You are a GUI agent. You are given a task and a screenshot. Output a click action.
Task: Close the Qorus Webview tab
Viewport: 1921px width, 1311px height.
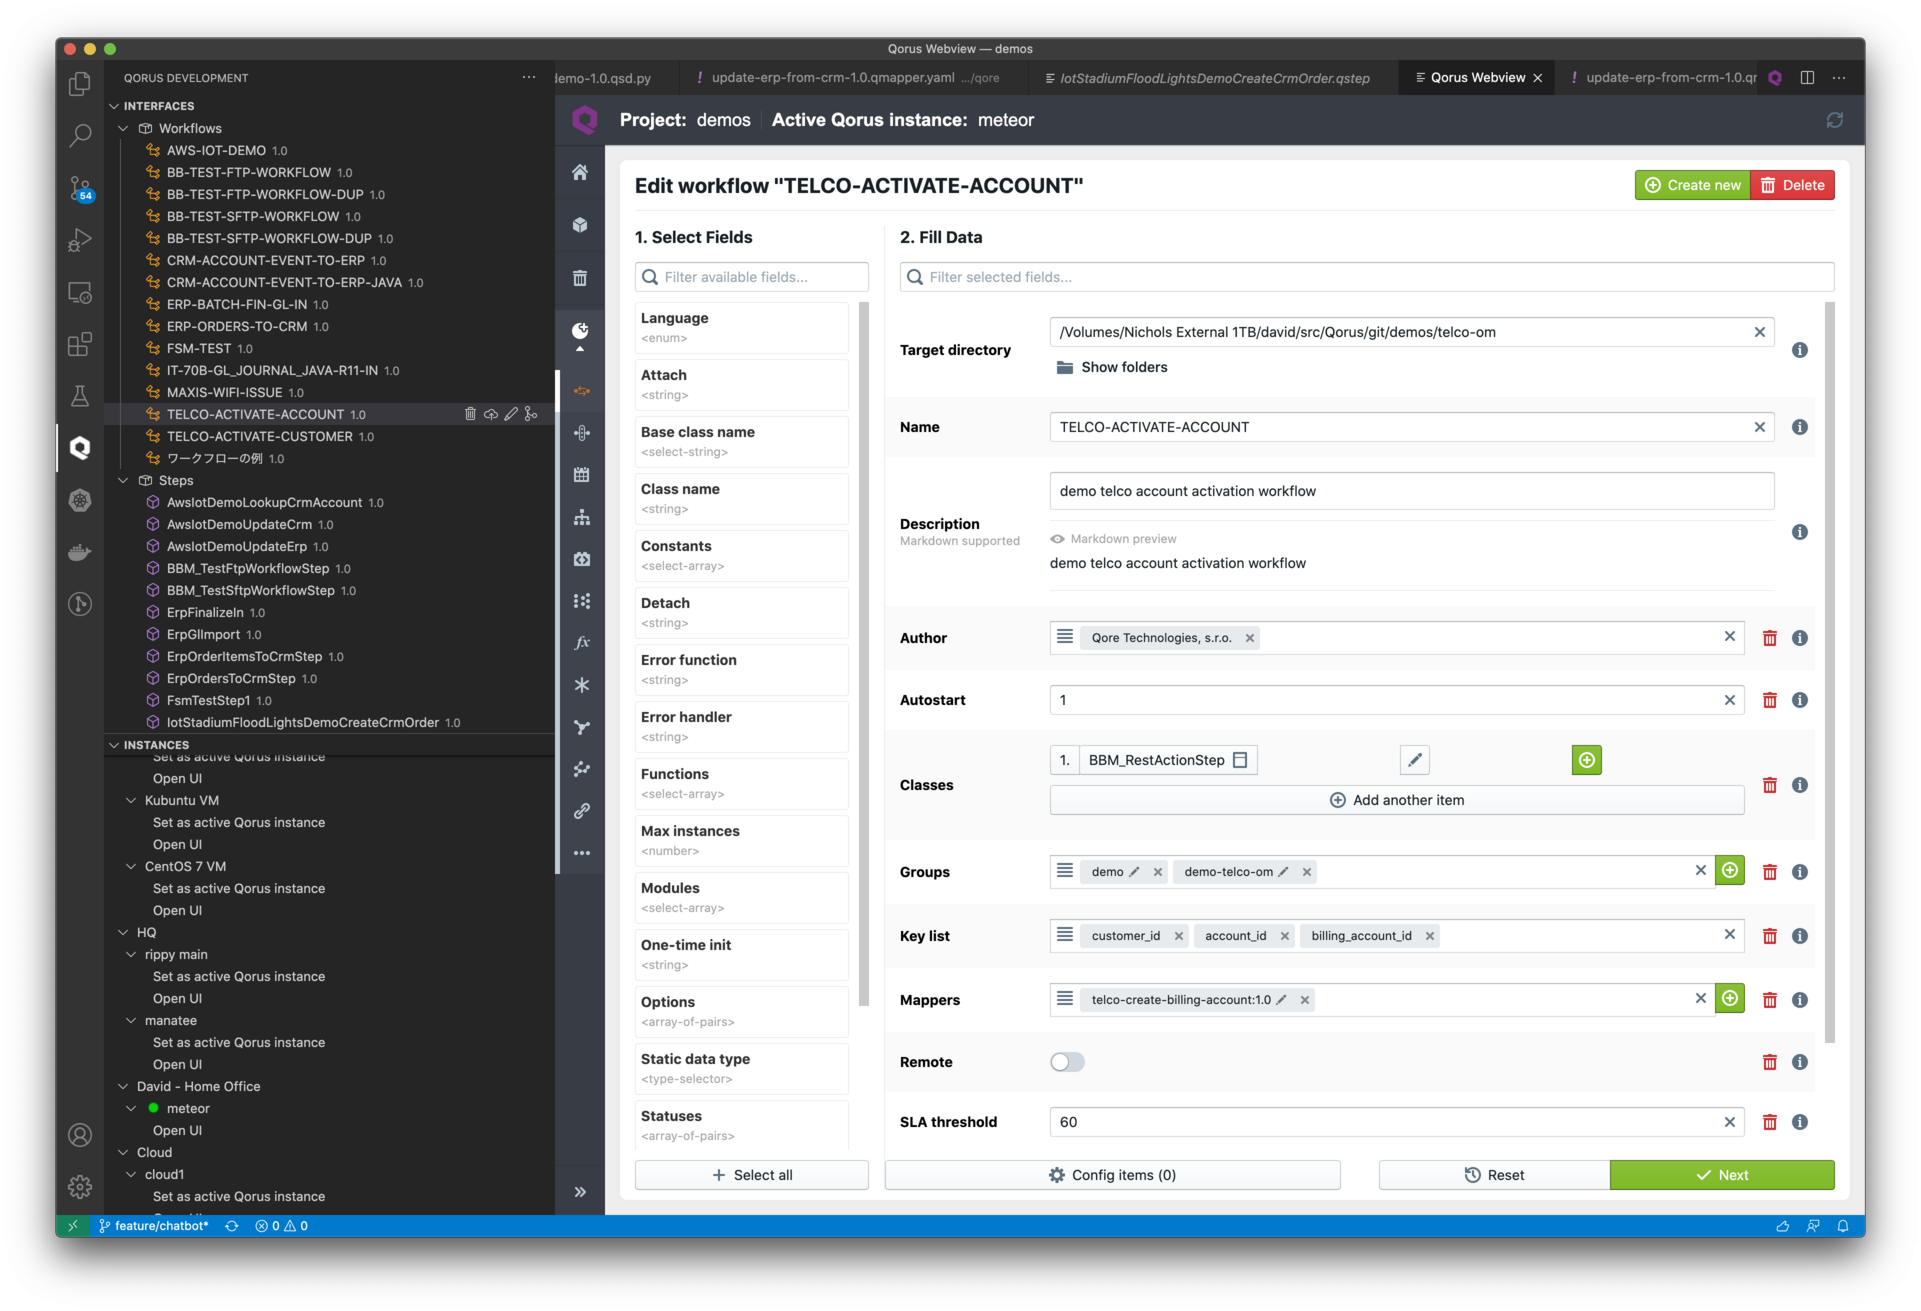(x=1538, y=78)
